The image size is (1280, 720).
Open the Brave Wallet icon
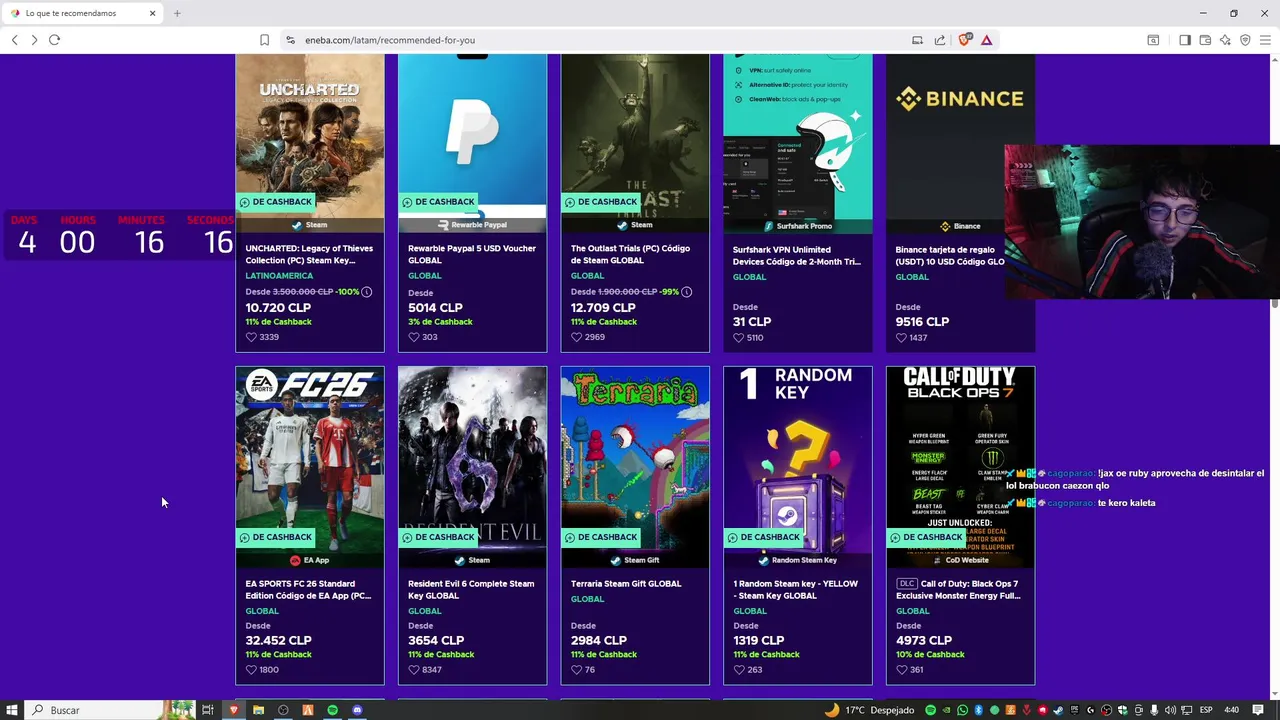pyautogui.click(x=1205, y=40)
